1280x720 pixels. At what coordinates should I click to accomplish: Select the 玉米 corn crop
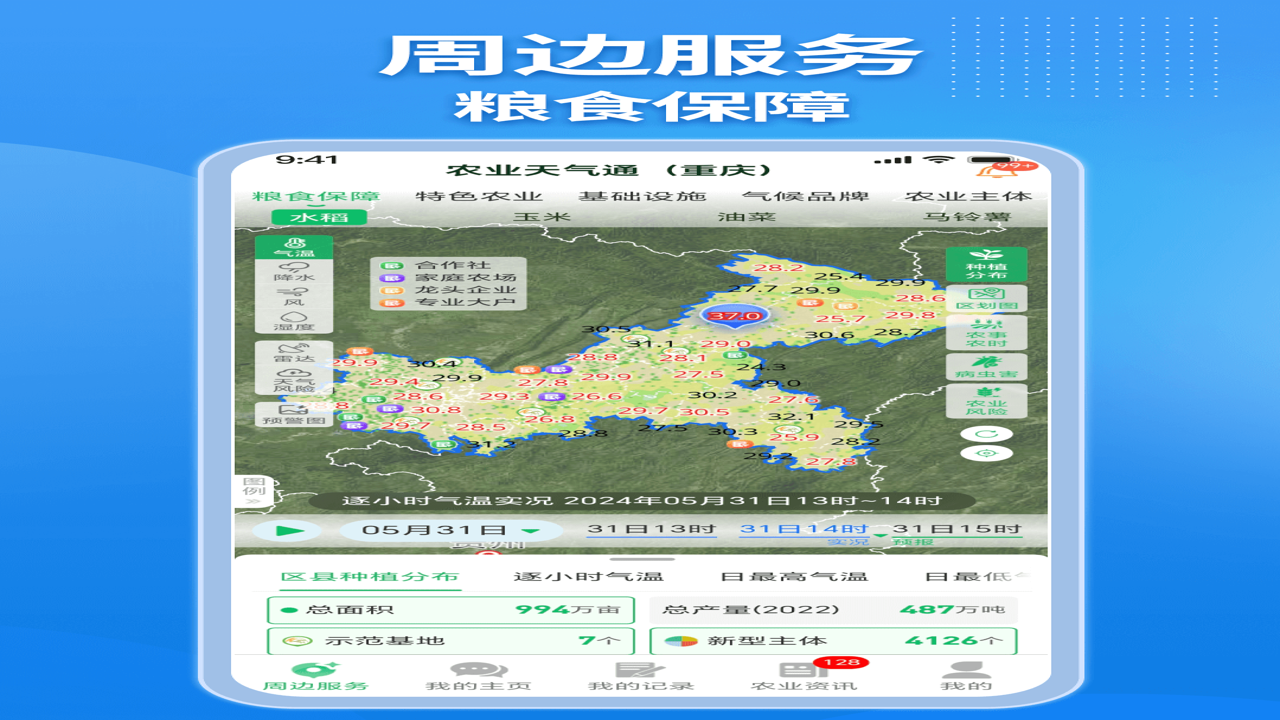(541, 217)
